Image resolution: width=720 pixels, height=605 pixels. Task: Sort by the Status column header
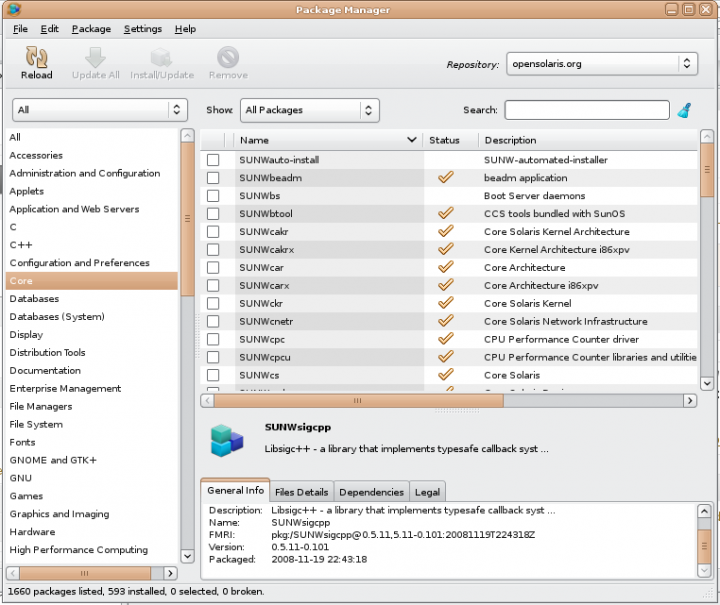tap(450, 140)
